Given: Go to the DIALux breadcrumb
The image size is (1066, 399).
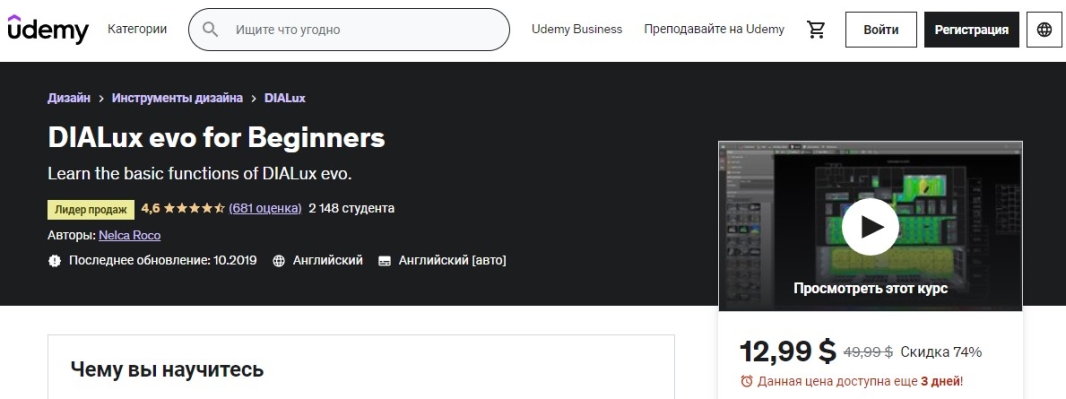Looking at the screenshot, I should click(285, 98).
